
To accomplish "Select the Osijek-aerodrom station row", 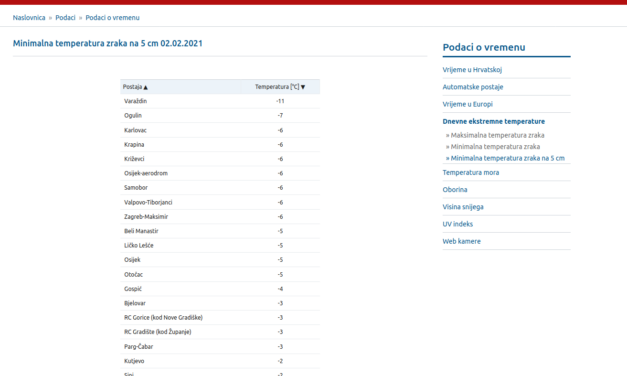I will 220,173.
